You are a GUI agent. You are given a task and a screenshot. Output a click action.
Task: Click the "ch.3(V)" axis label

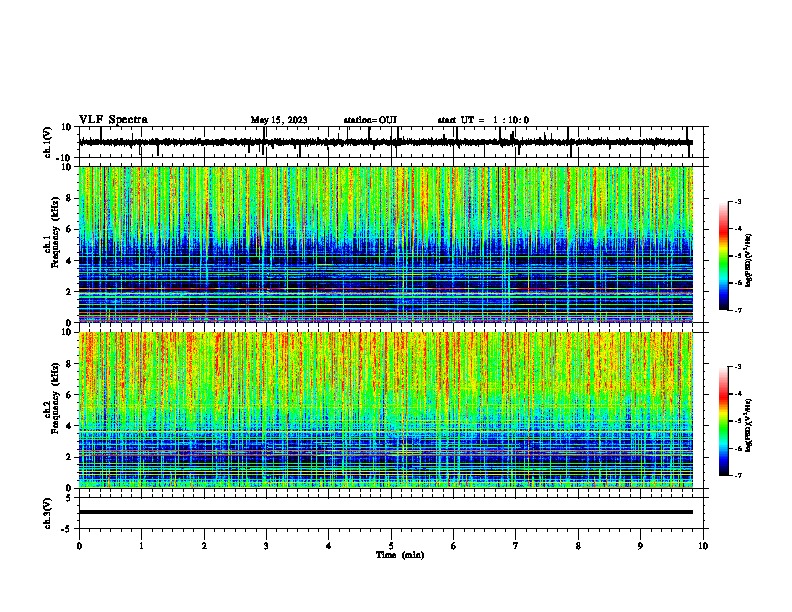[x=48, y=513]
